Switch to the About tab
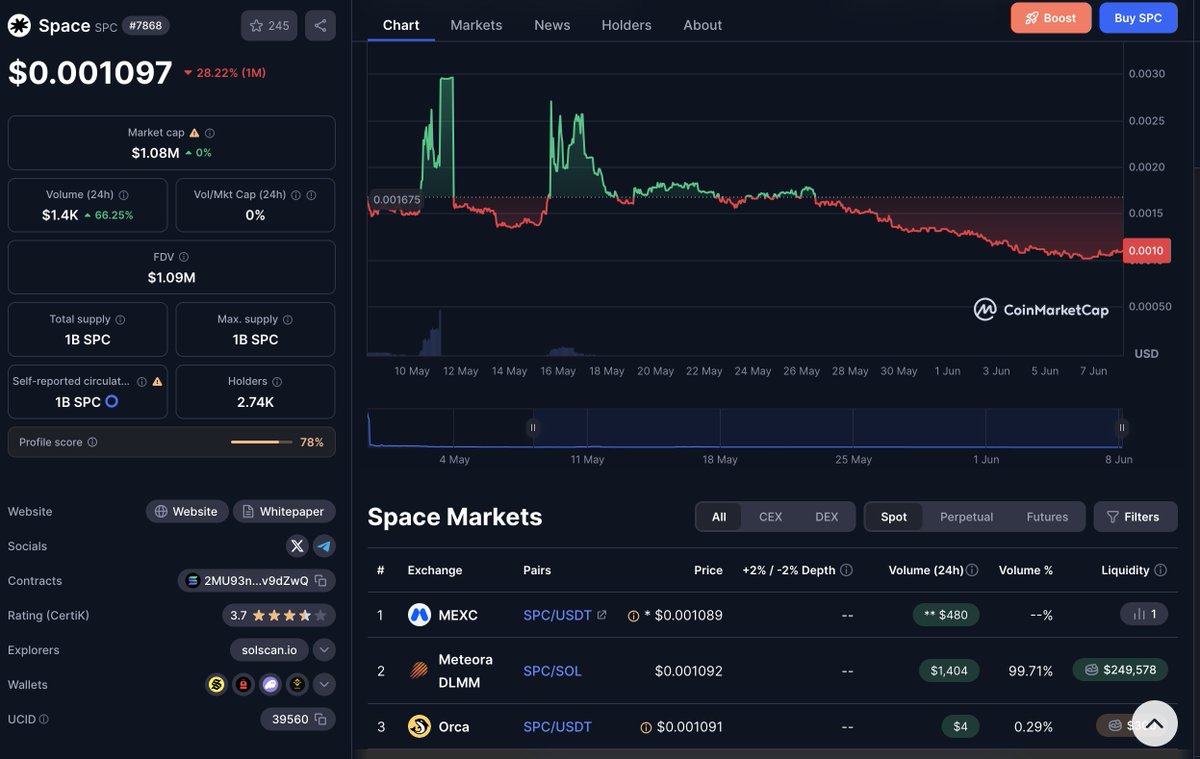1200x759 pixels. click(x=702, y=25)
